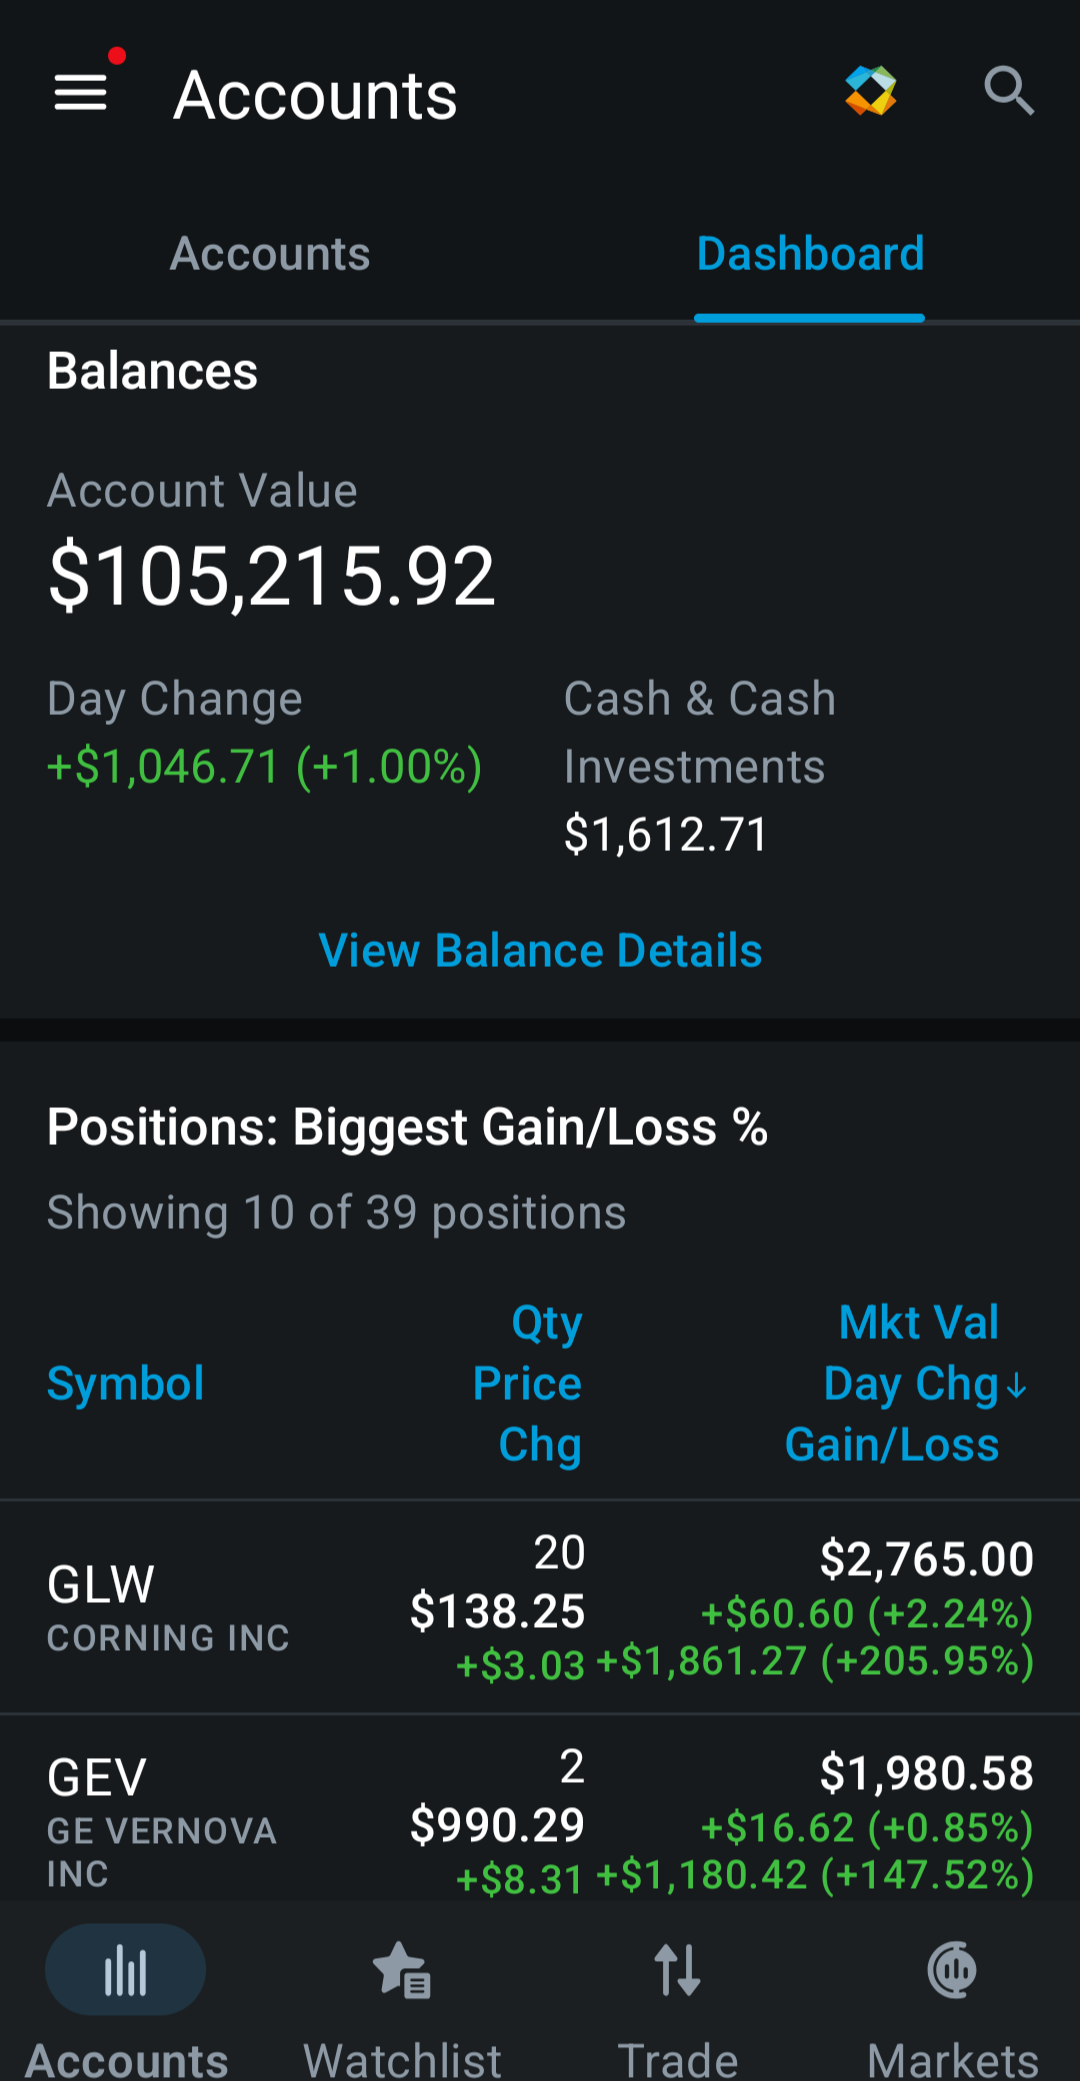Click the Day Chg sort arrow

click(1017, 1386)
